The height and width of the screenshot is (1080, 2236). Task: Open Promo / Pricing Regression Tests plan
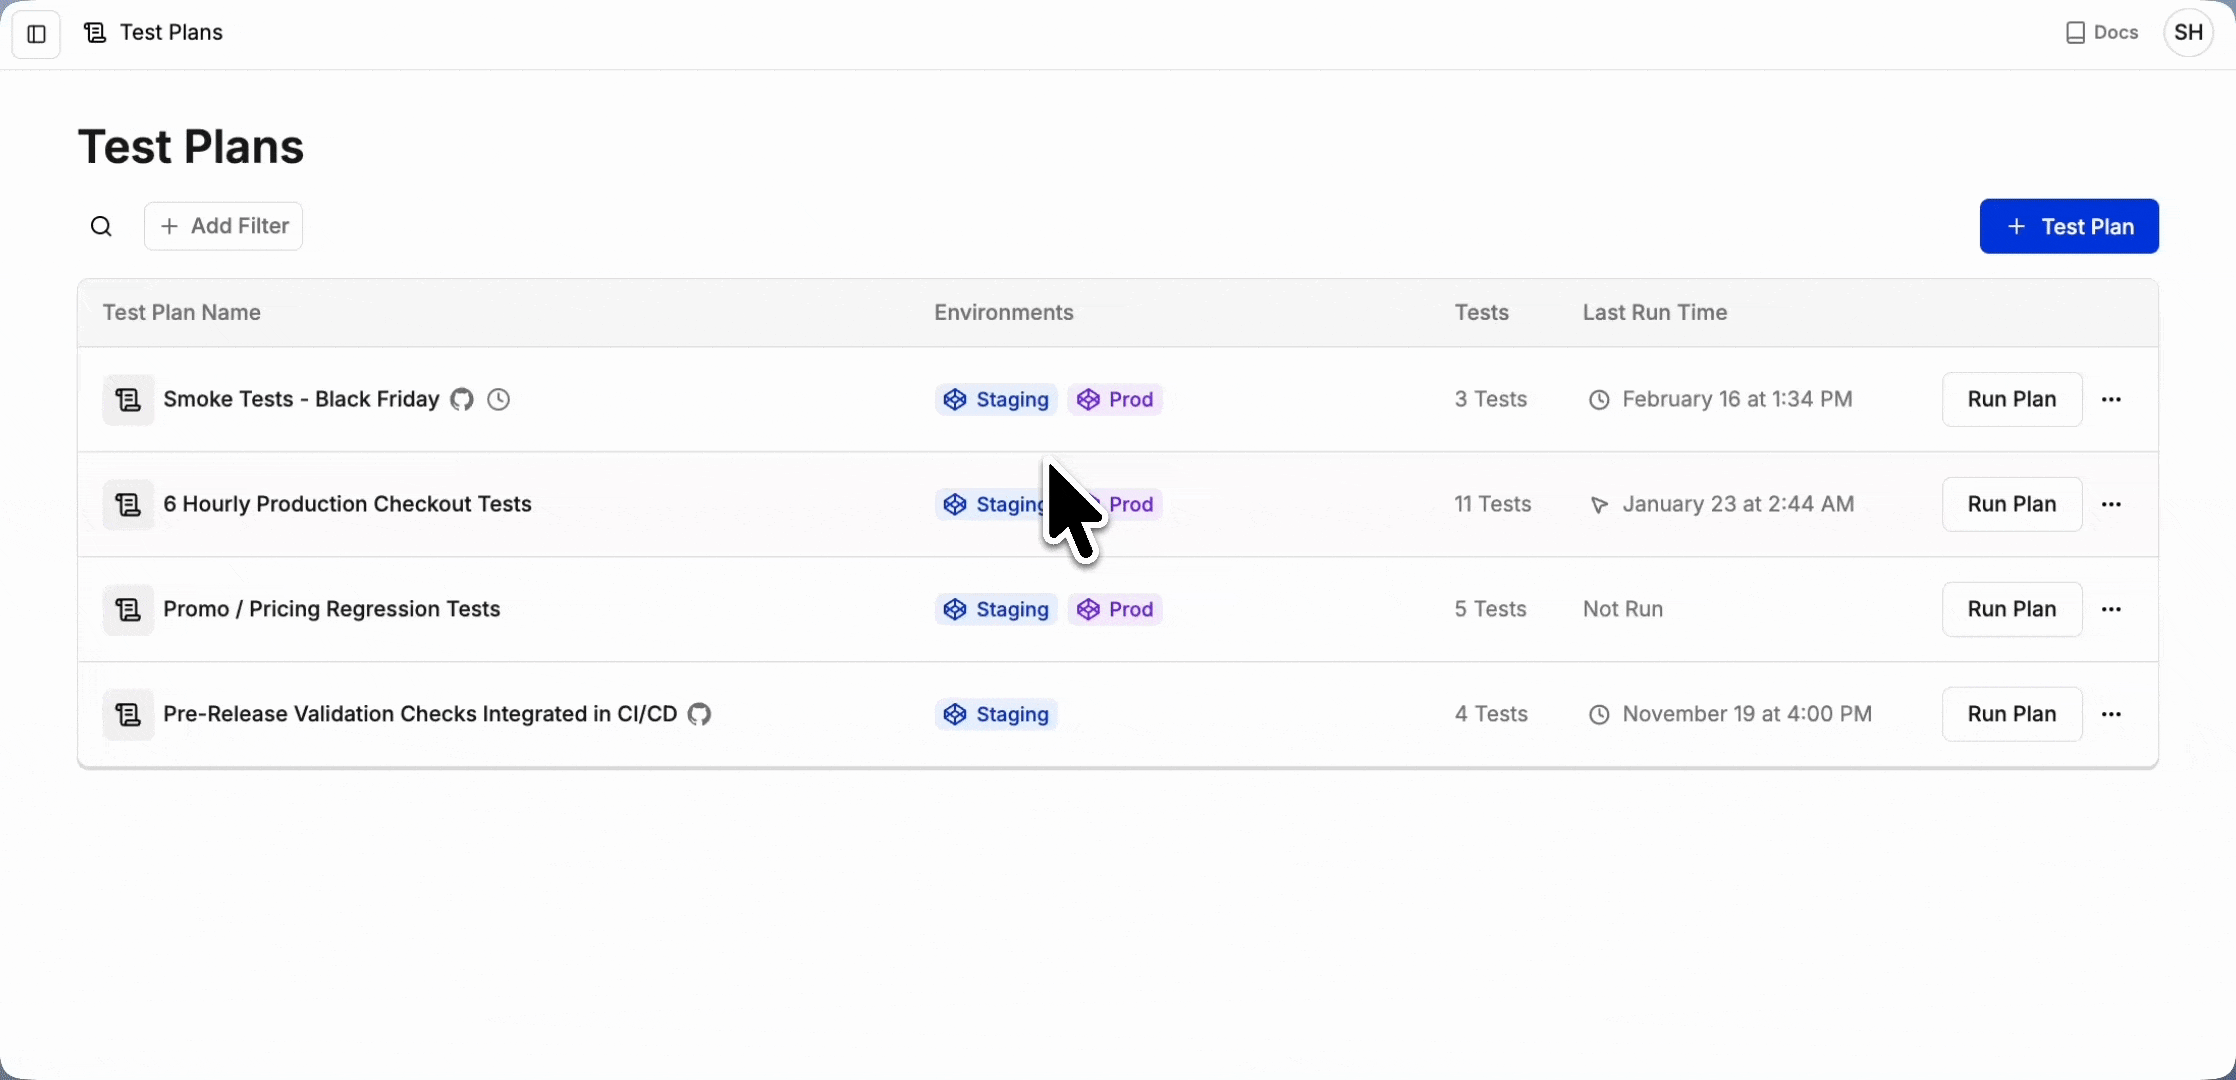pyautogui.click(x=331, y=609)
